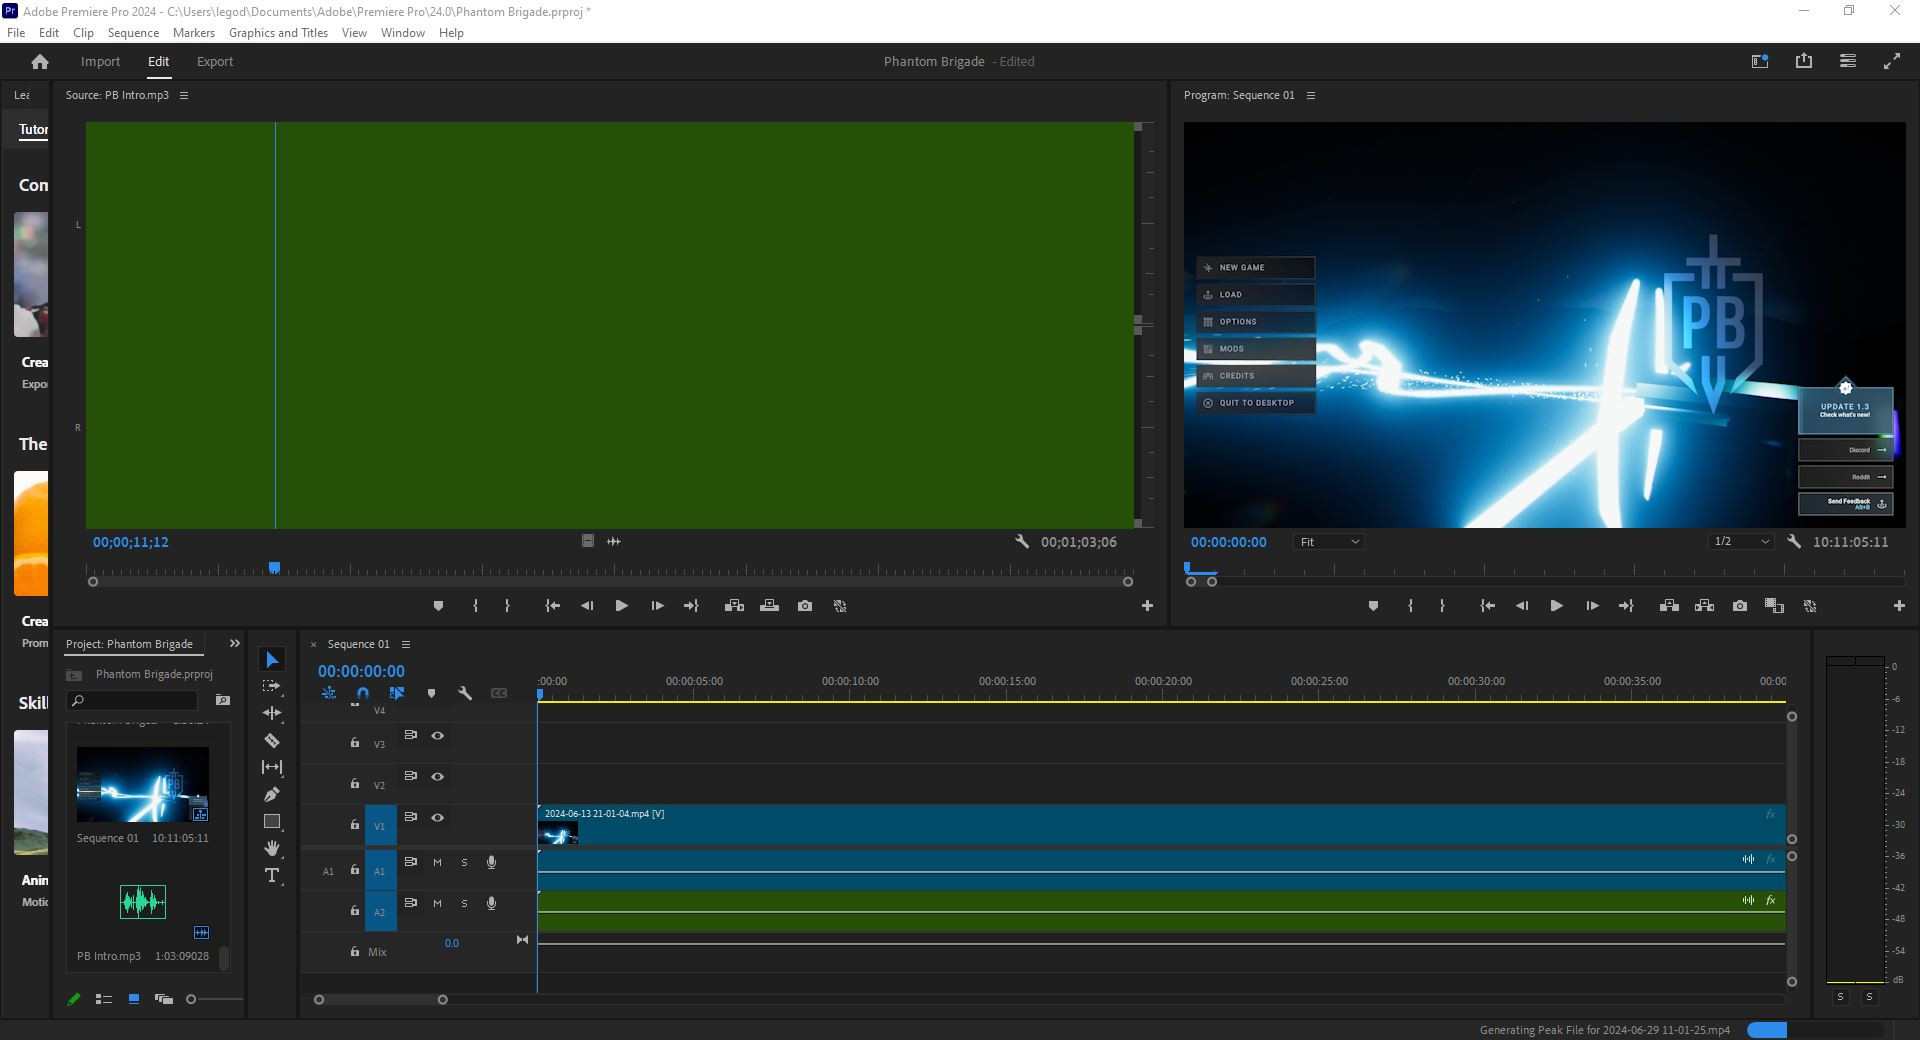Open Quick actions workspace menu icon
The image size is (1920, 1040).
click(x=1848, y=61)
